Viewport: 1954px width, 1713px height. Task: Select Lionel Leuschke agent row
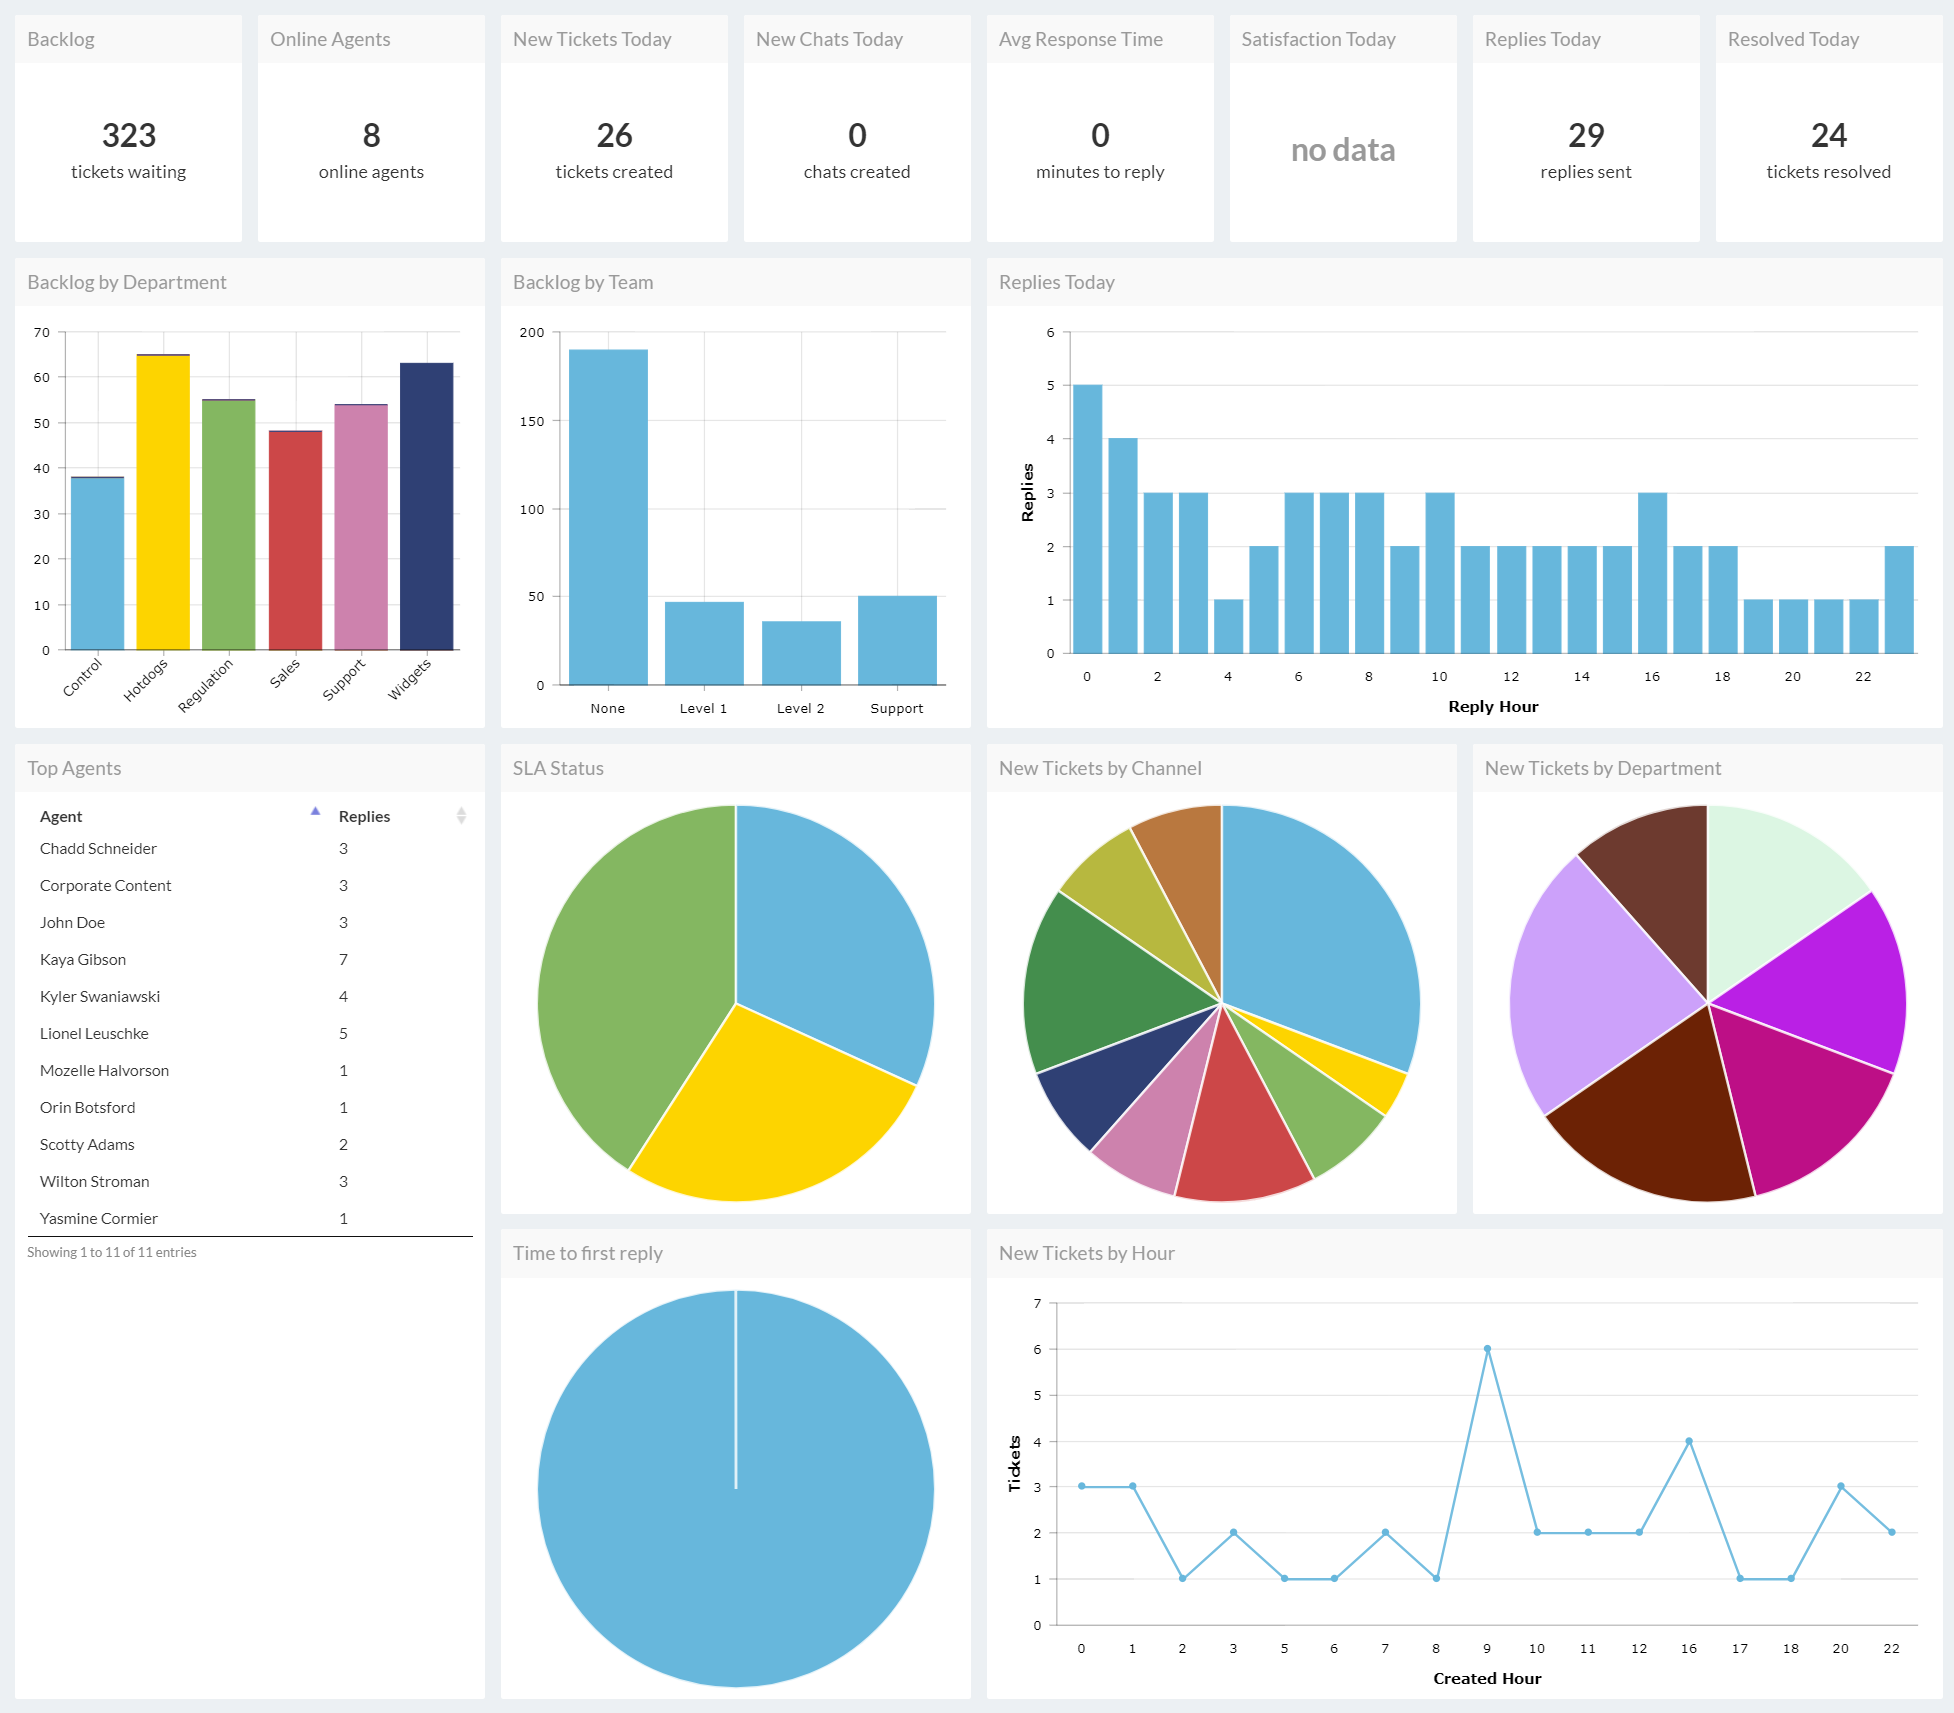coord(250,1033)
